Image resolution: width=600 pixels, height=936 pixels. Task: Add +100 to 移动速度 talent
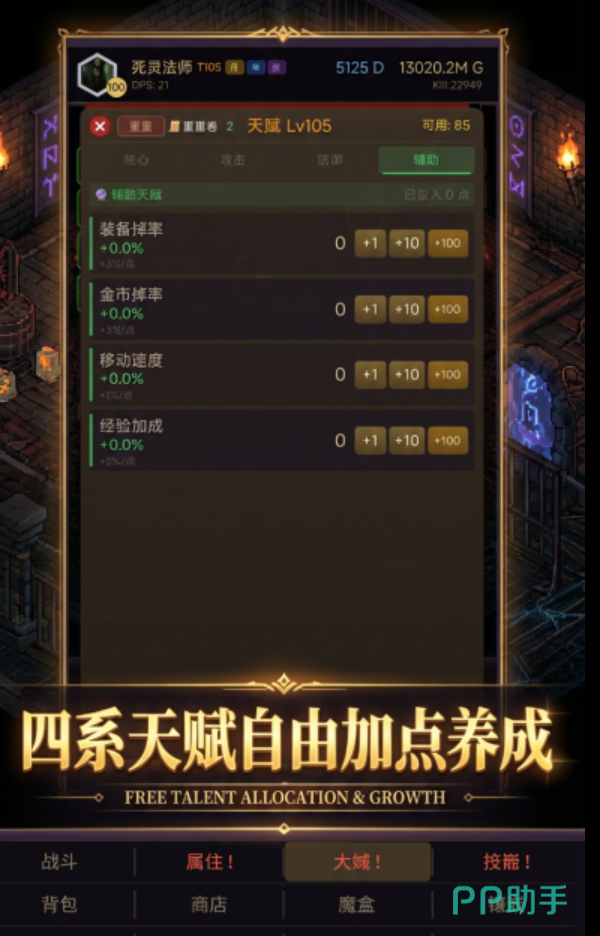pyautogui.click(x=448, y=375)
